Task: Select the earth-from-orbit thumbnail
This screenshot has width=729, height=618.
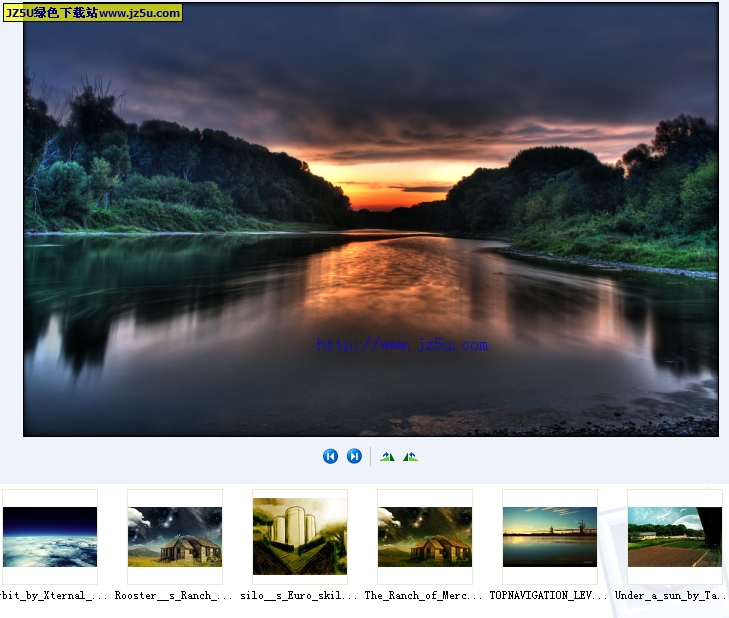Action: coord(50,537)
